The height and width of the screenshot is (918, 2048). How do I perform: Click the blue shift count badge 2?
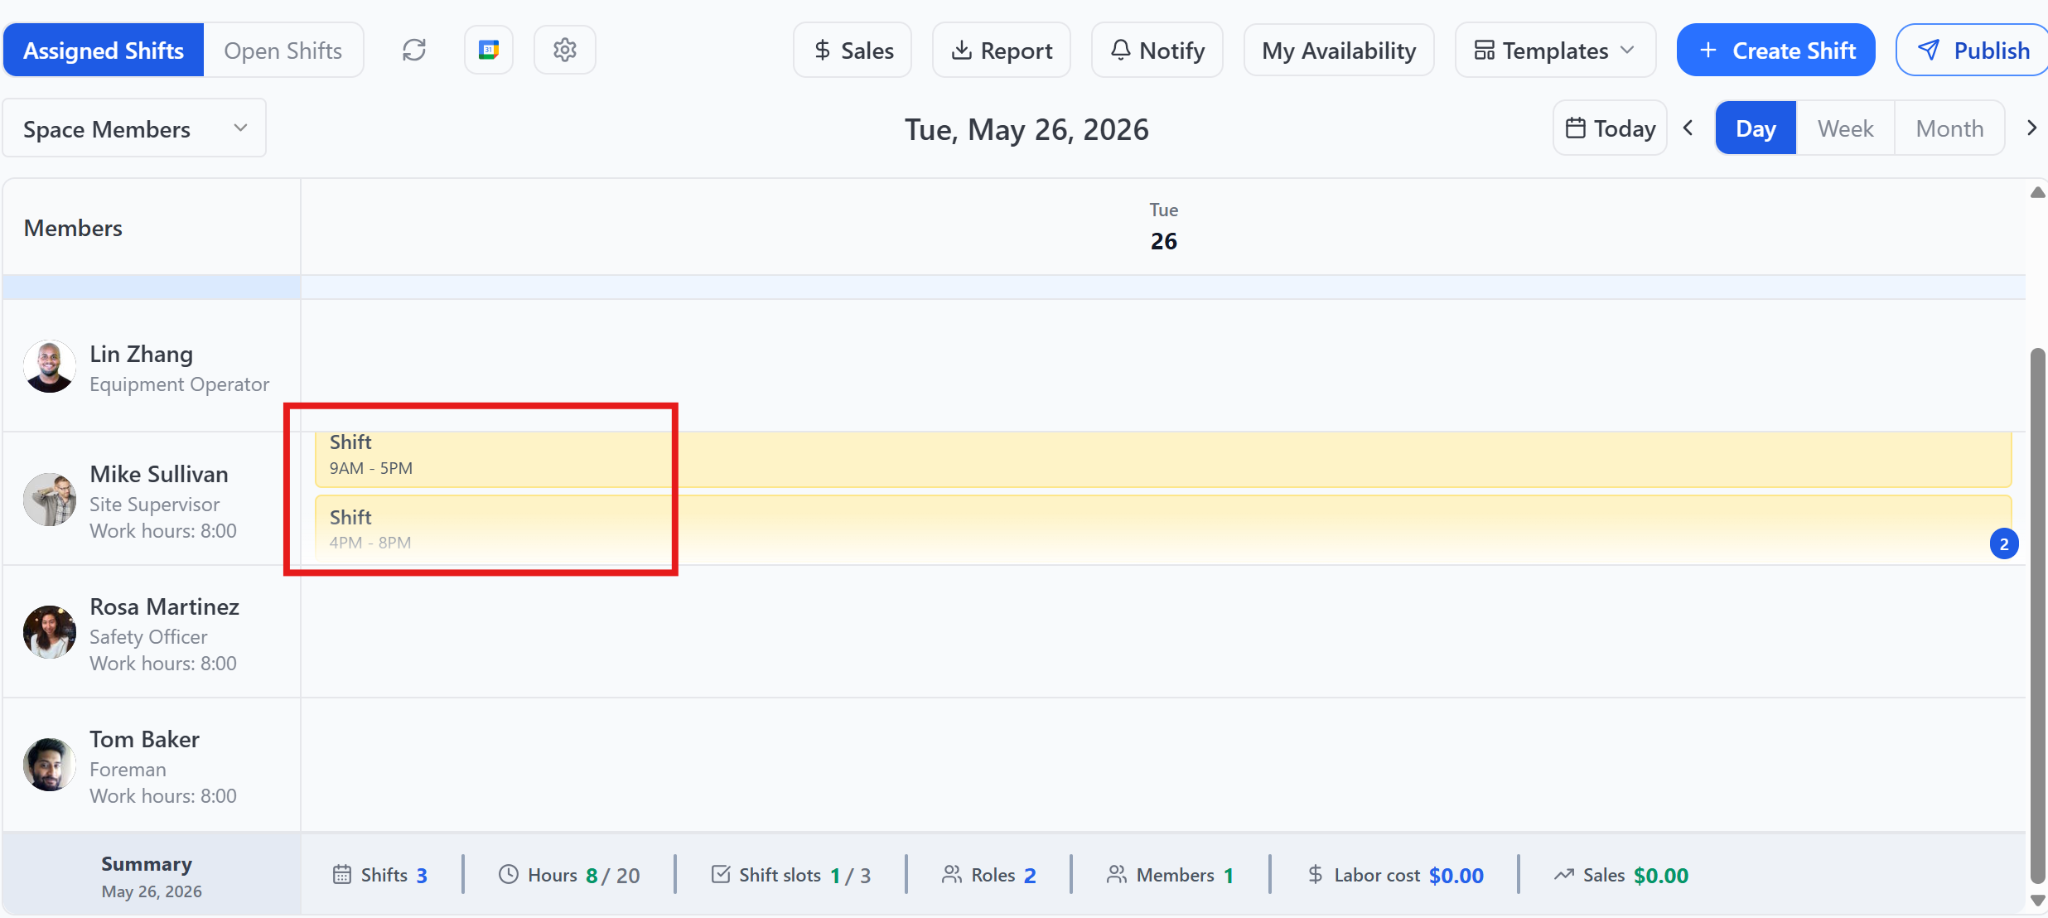tap(2004, 544)
